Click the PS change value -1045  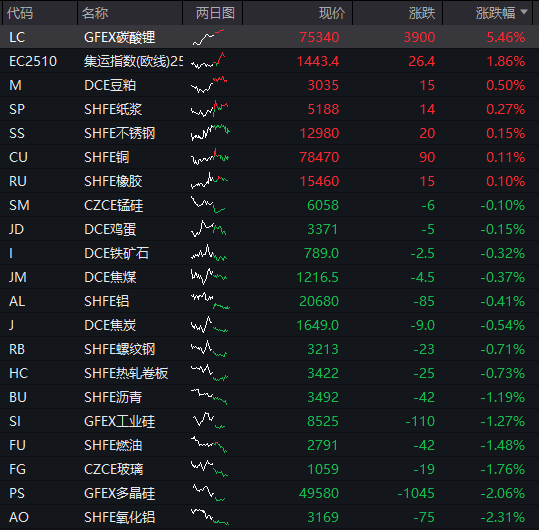click(416, 493)
